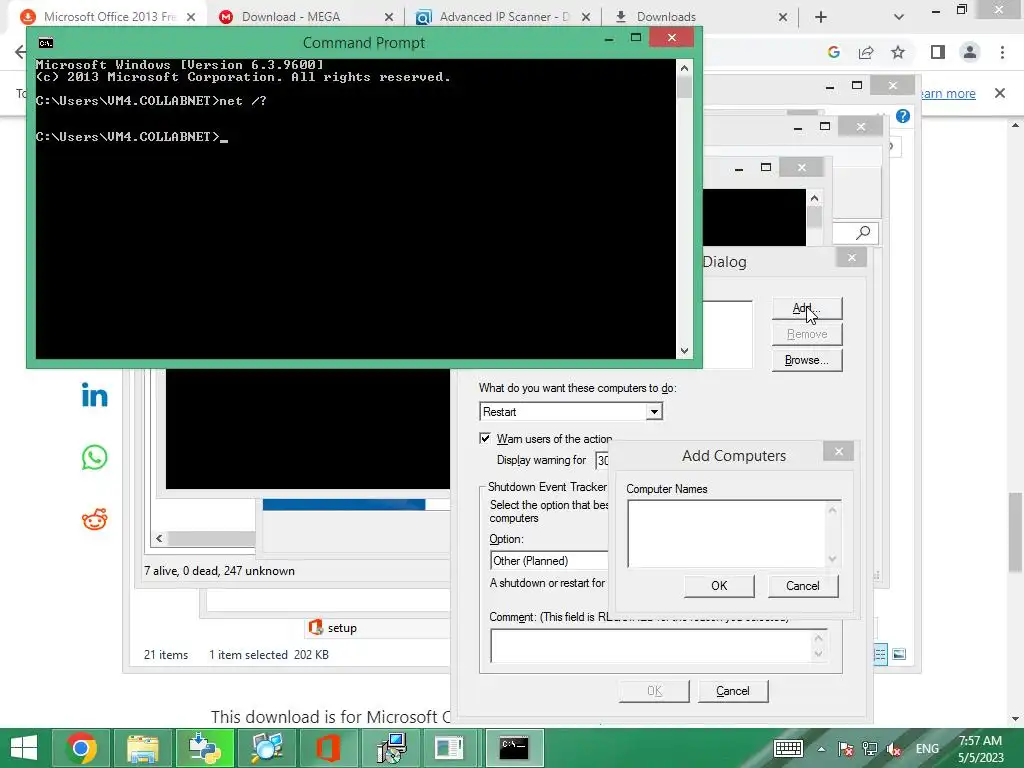
Task: Click the blue progress bar
Action: click(x=344, y=504)
